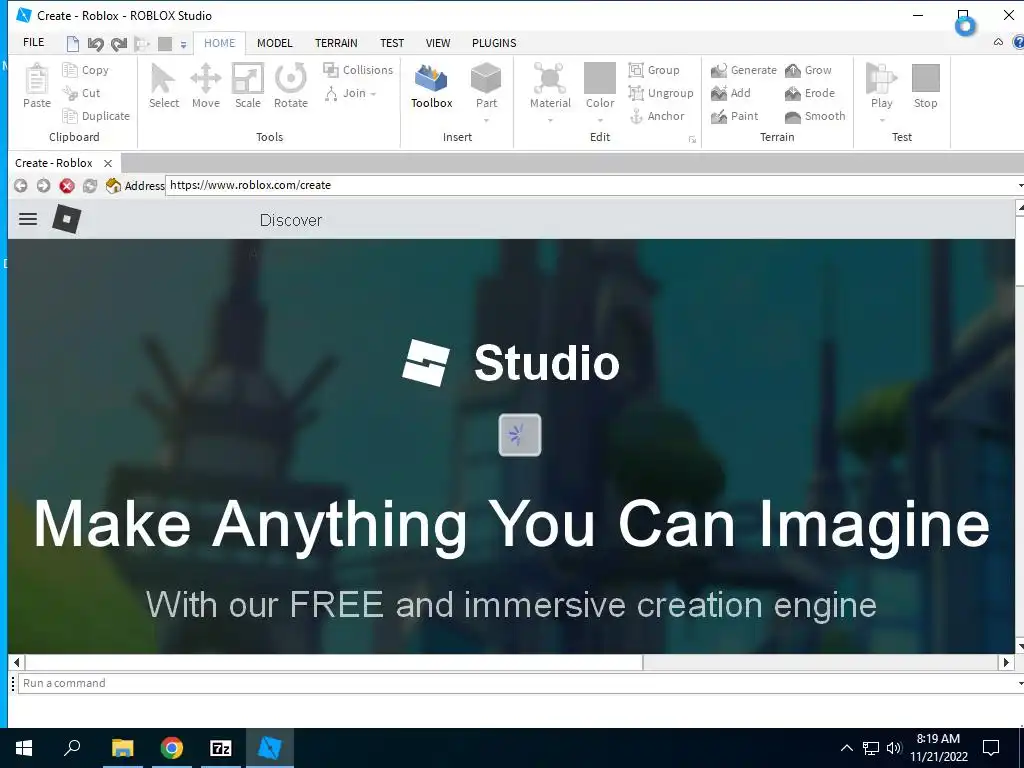Click the Roblox logo on the page

tap(67, 219)
